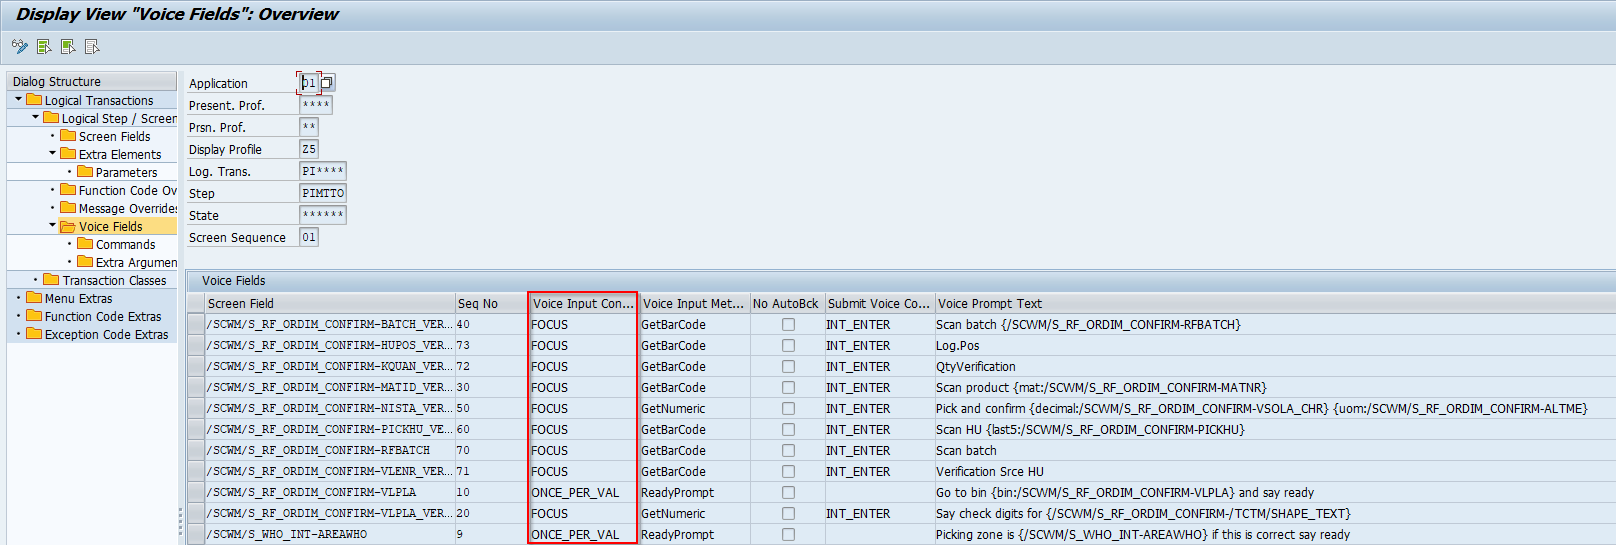Toggle Display/Change mode with glasses-pencil icon
Screen dimensions: 1616x545
click(19, 47)
